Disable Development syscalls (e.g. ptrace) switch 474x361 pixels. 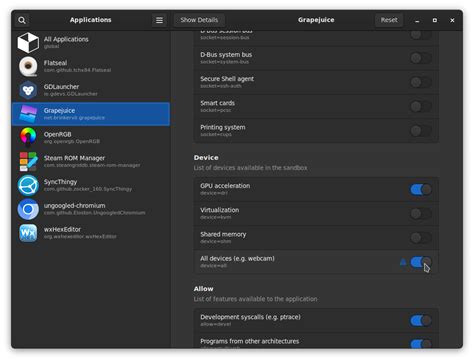point(421,321)
